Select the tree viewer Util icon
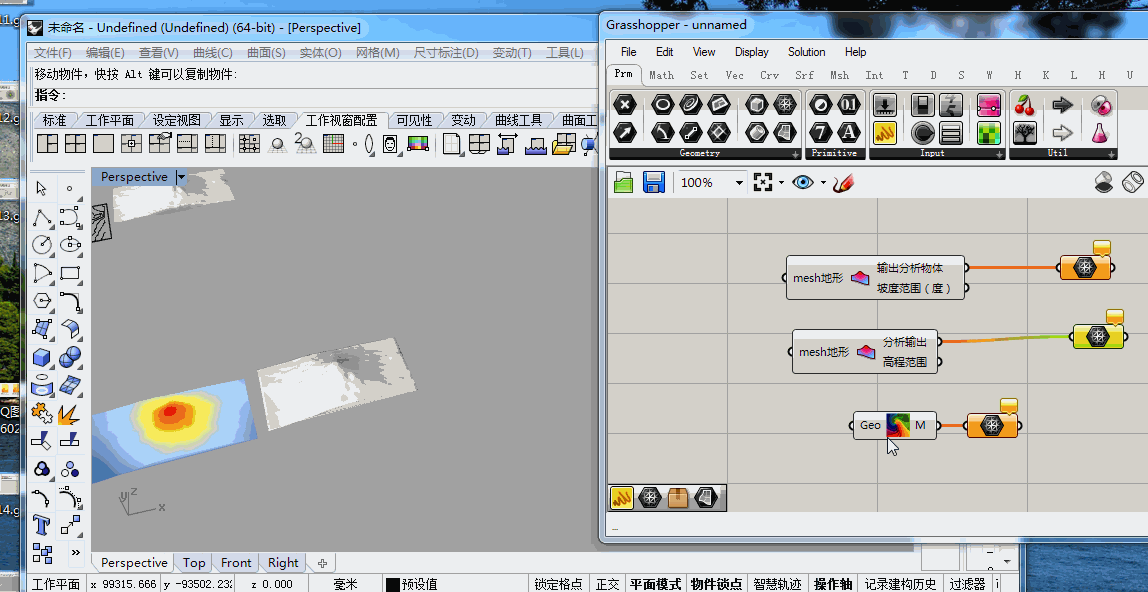Viewport: 1148px width, 592px height. tap(1024, 132)
